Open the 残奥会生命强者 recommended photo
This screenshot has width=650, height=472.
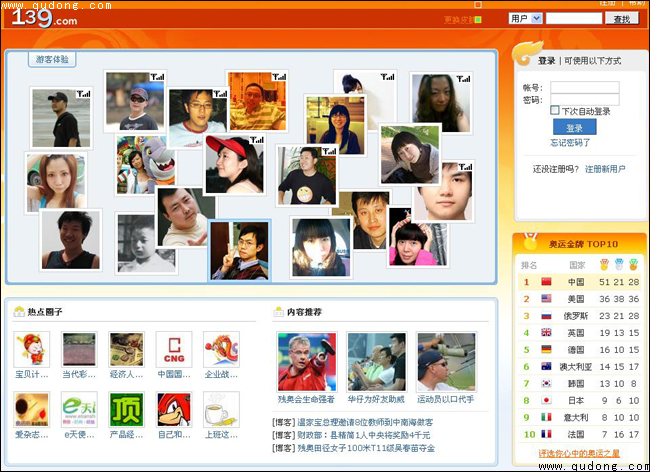(x=307, y=361)
